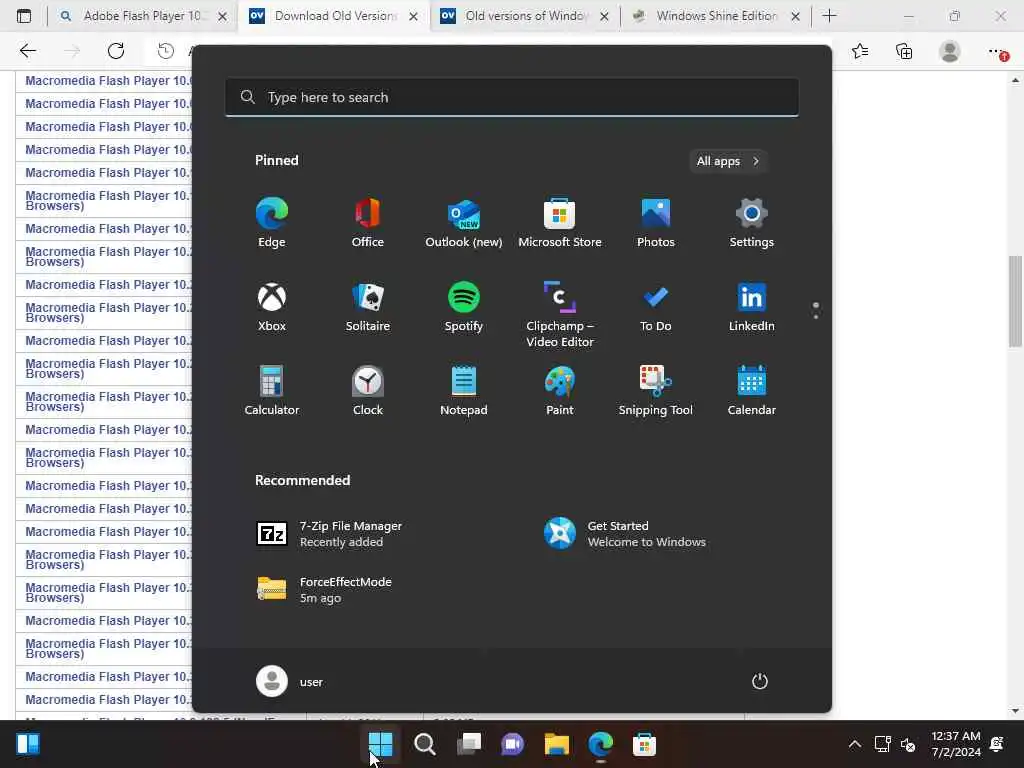This screenshot has height=768, width=1024.
Task: Click the Power button in Start menu
Action: coord(760,681)
